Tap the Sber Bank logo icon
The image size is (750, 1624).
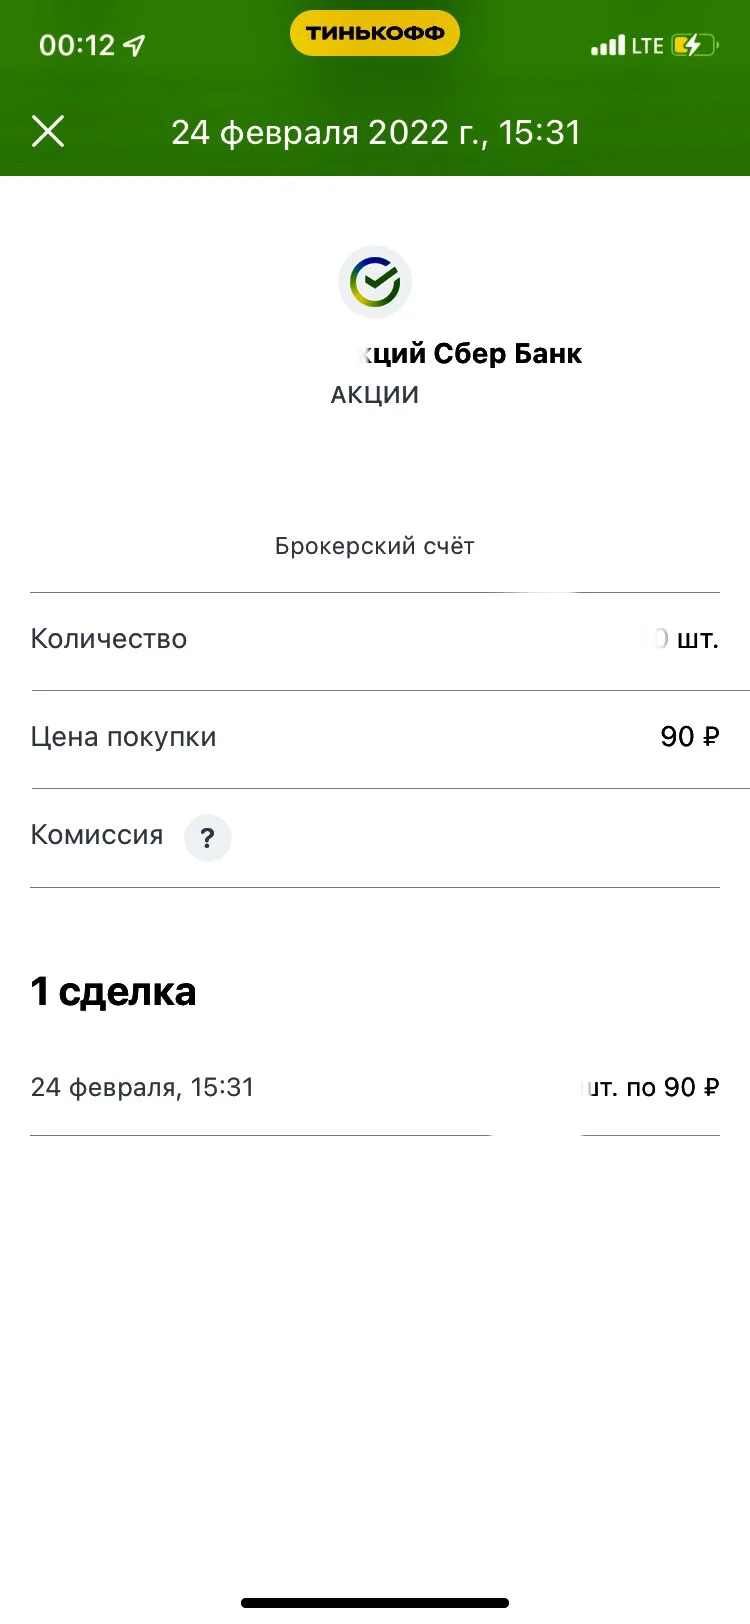(375, 282)
